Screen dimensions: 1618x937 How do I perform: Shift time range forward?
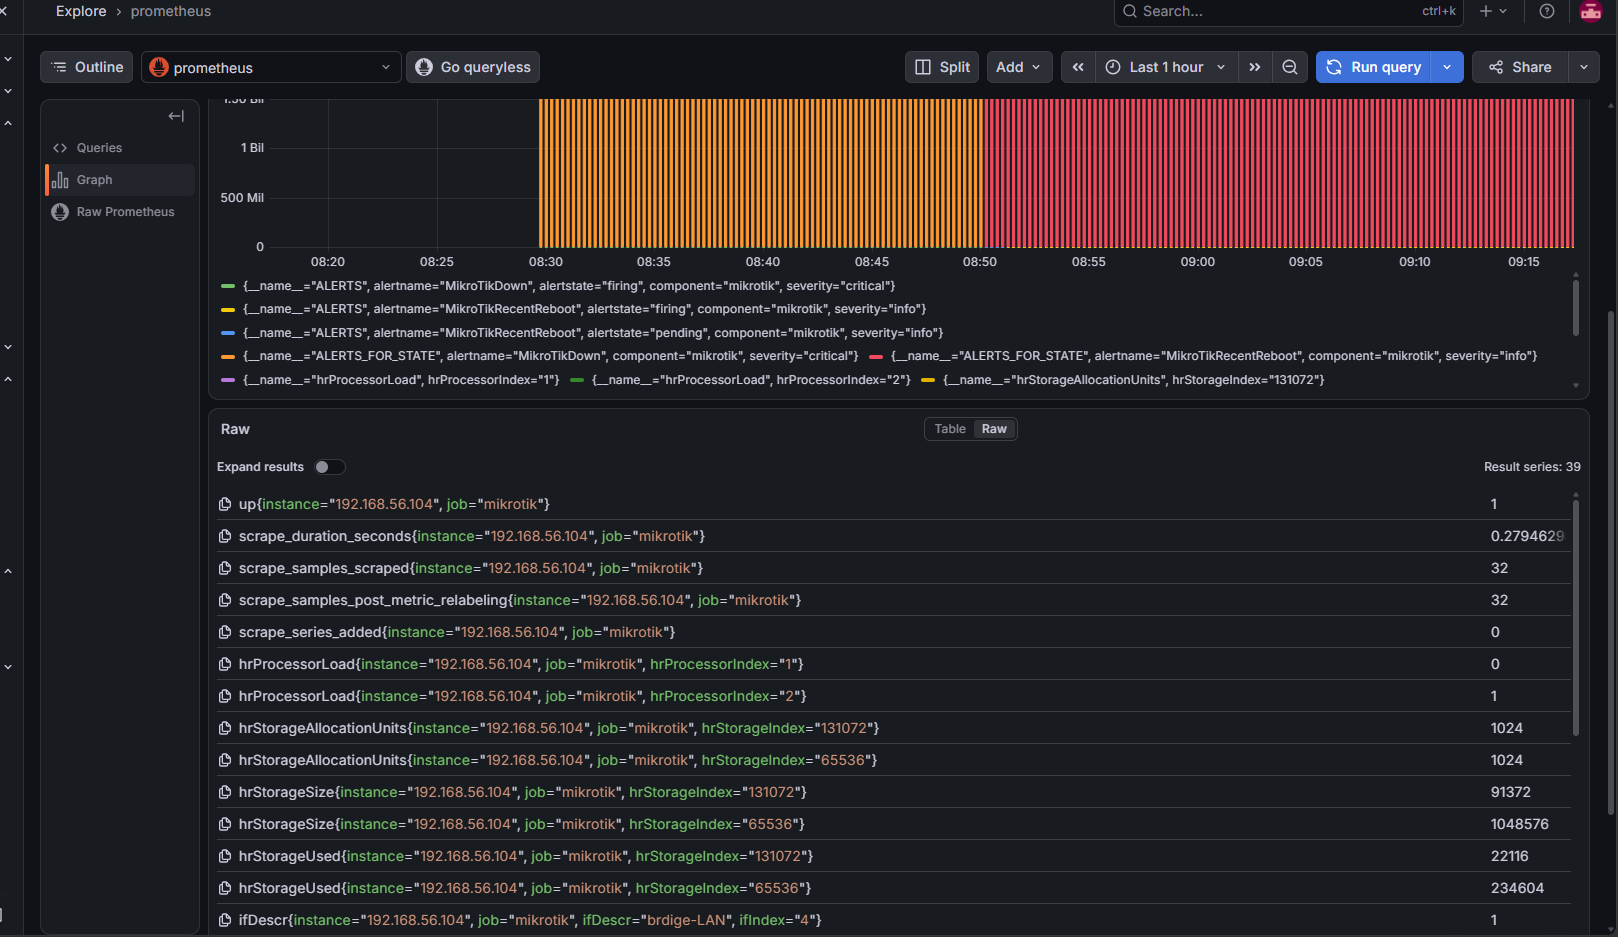[x=1255, y=67]
